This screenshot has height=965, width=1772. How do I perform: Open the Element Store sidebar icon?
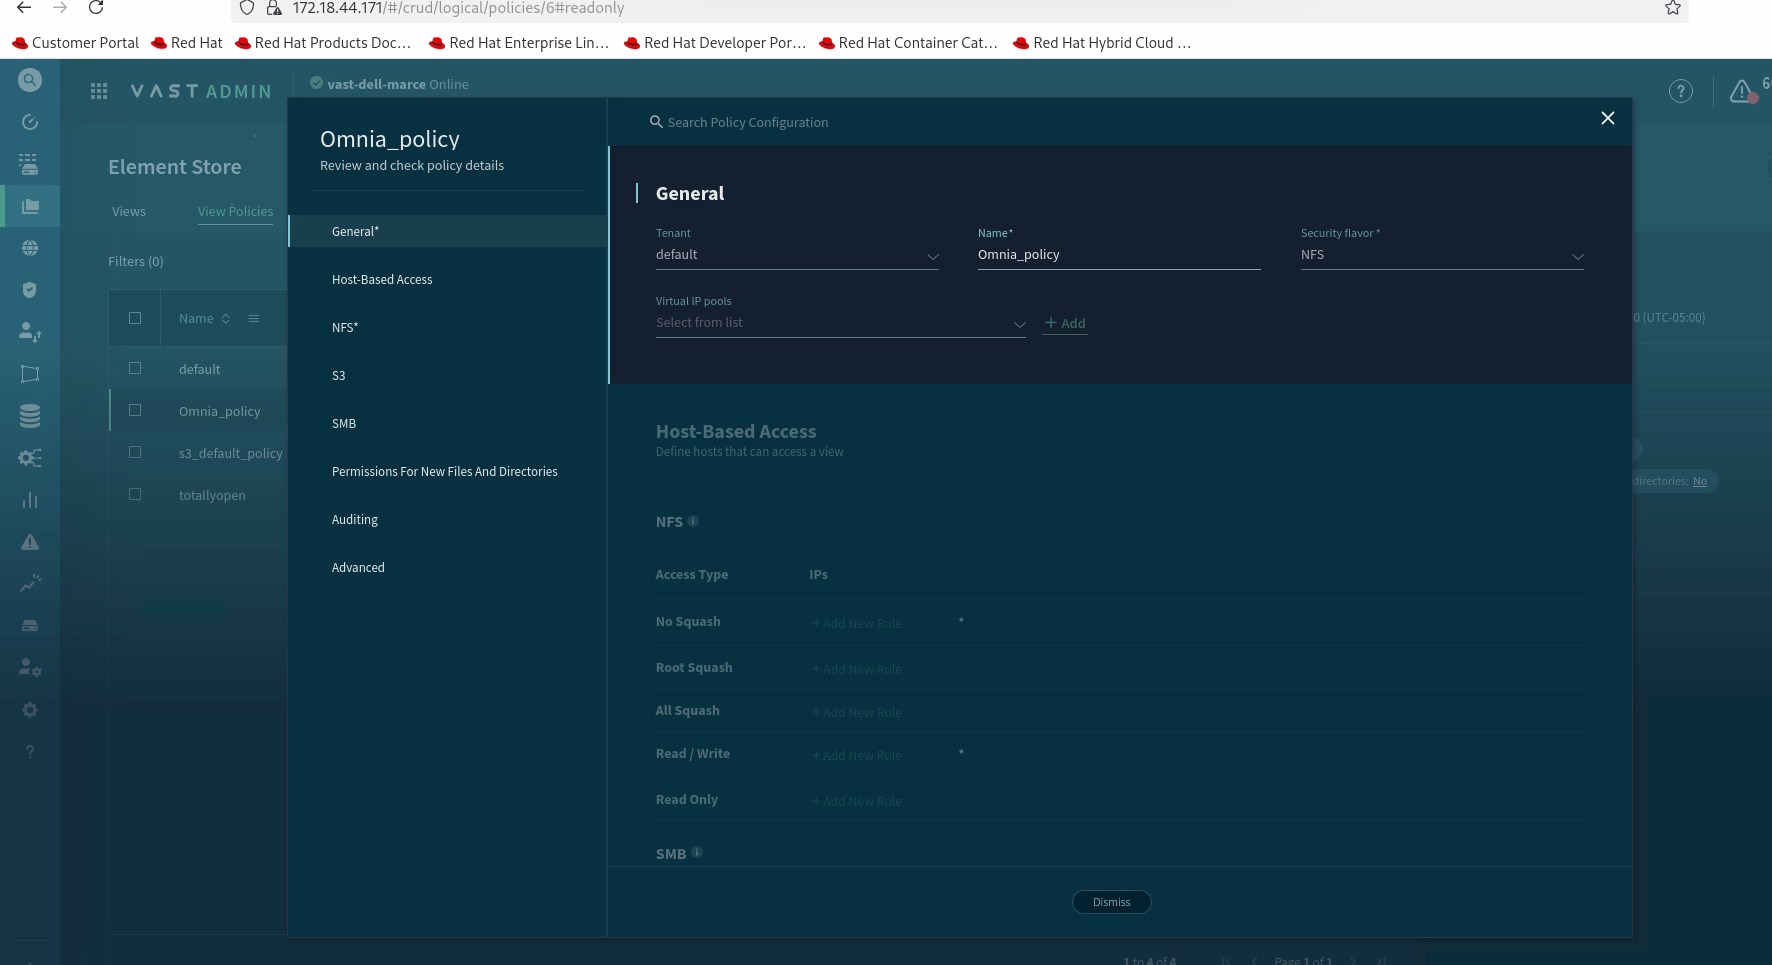(x=30, y=206)
